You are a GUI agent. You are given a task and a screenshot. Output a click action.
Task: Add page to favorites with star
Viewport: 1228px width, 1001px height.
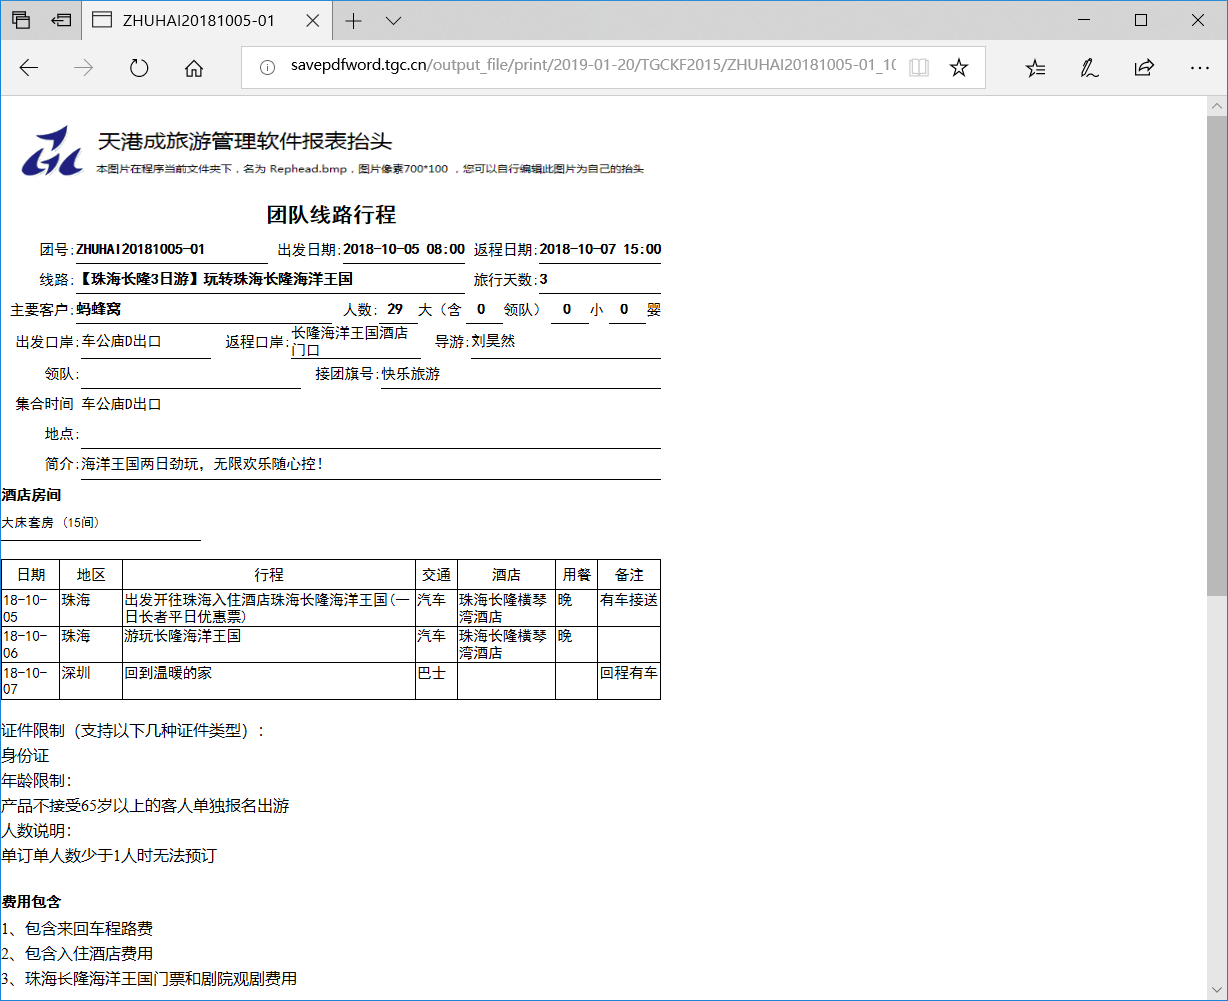click(958, 67)
